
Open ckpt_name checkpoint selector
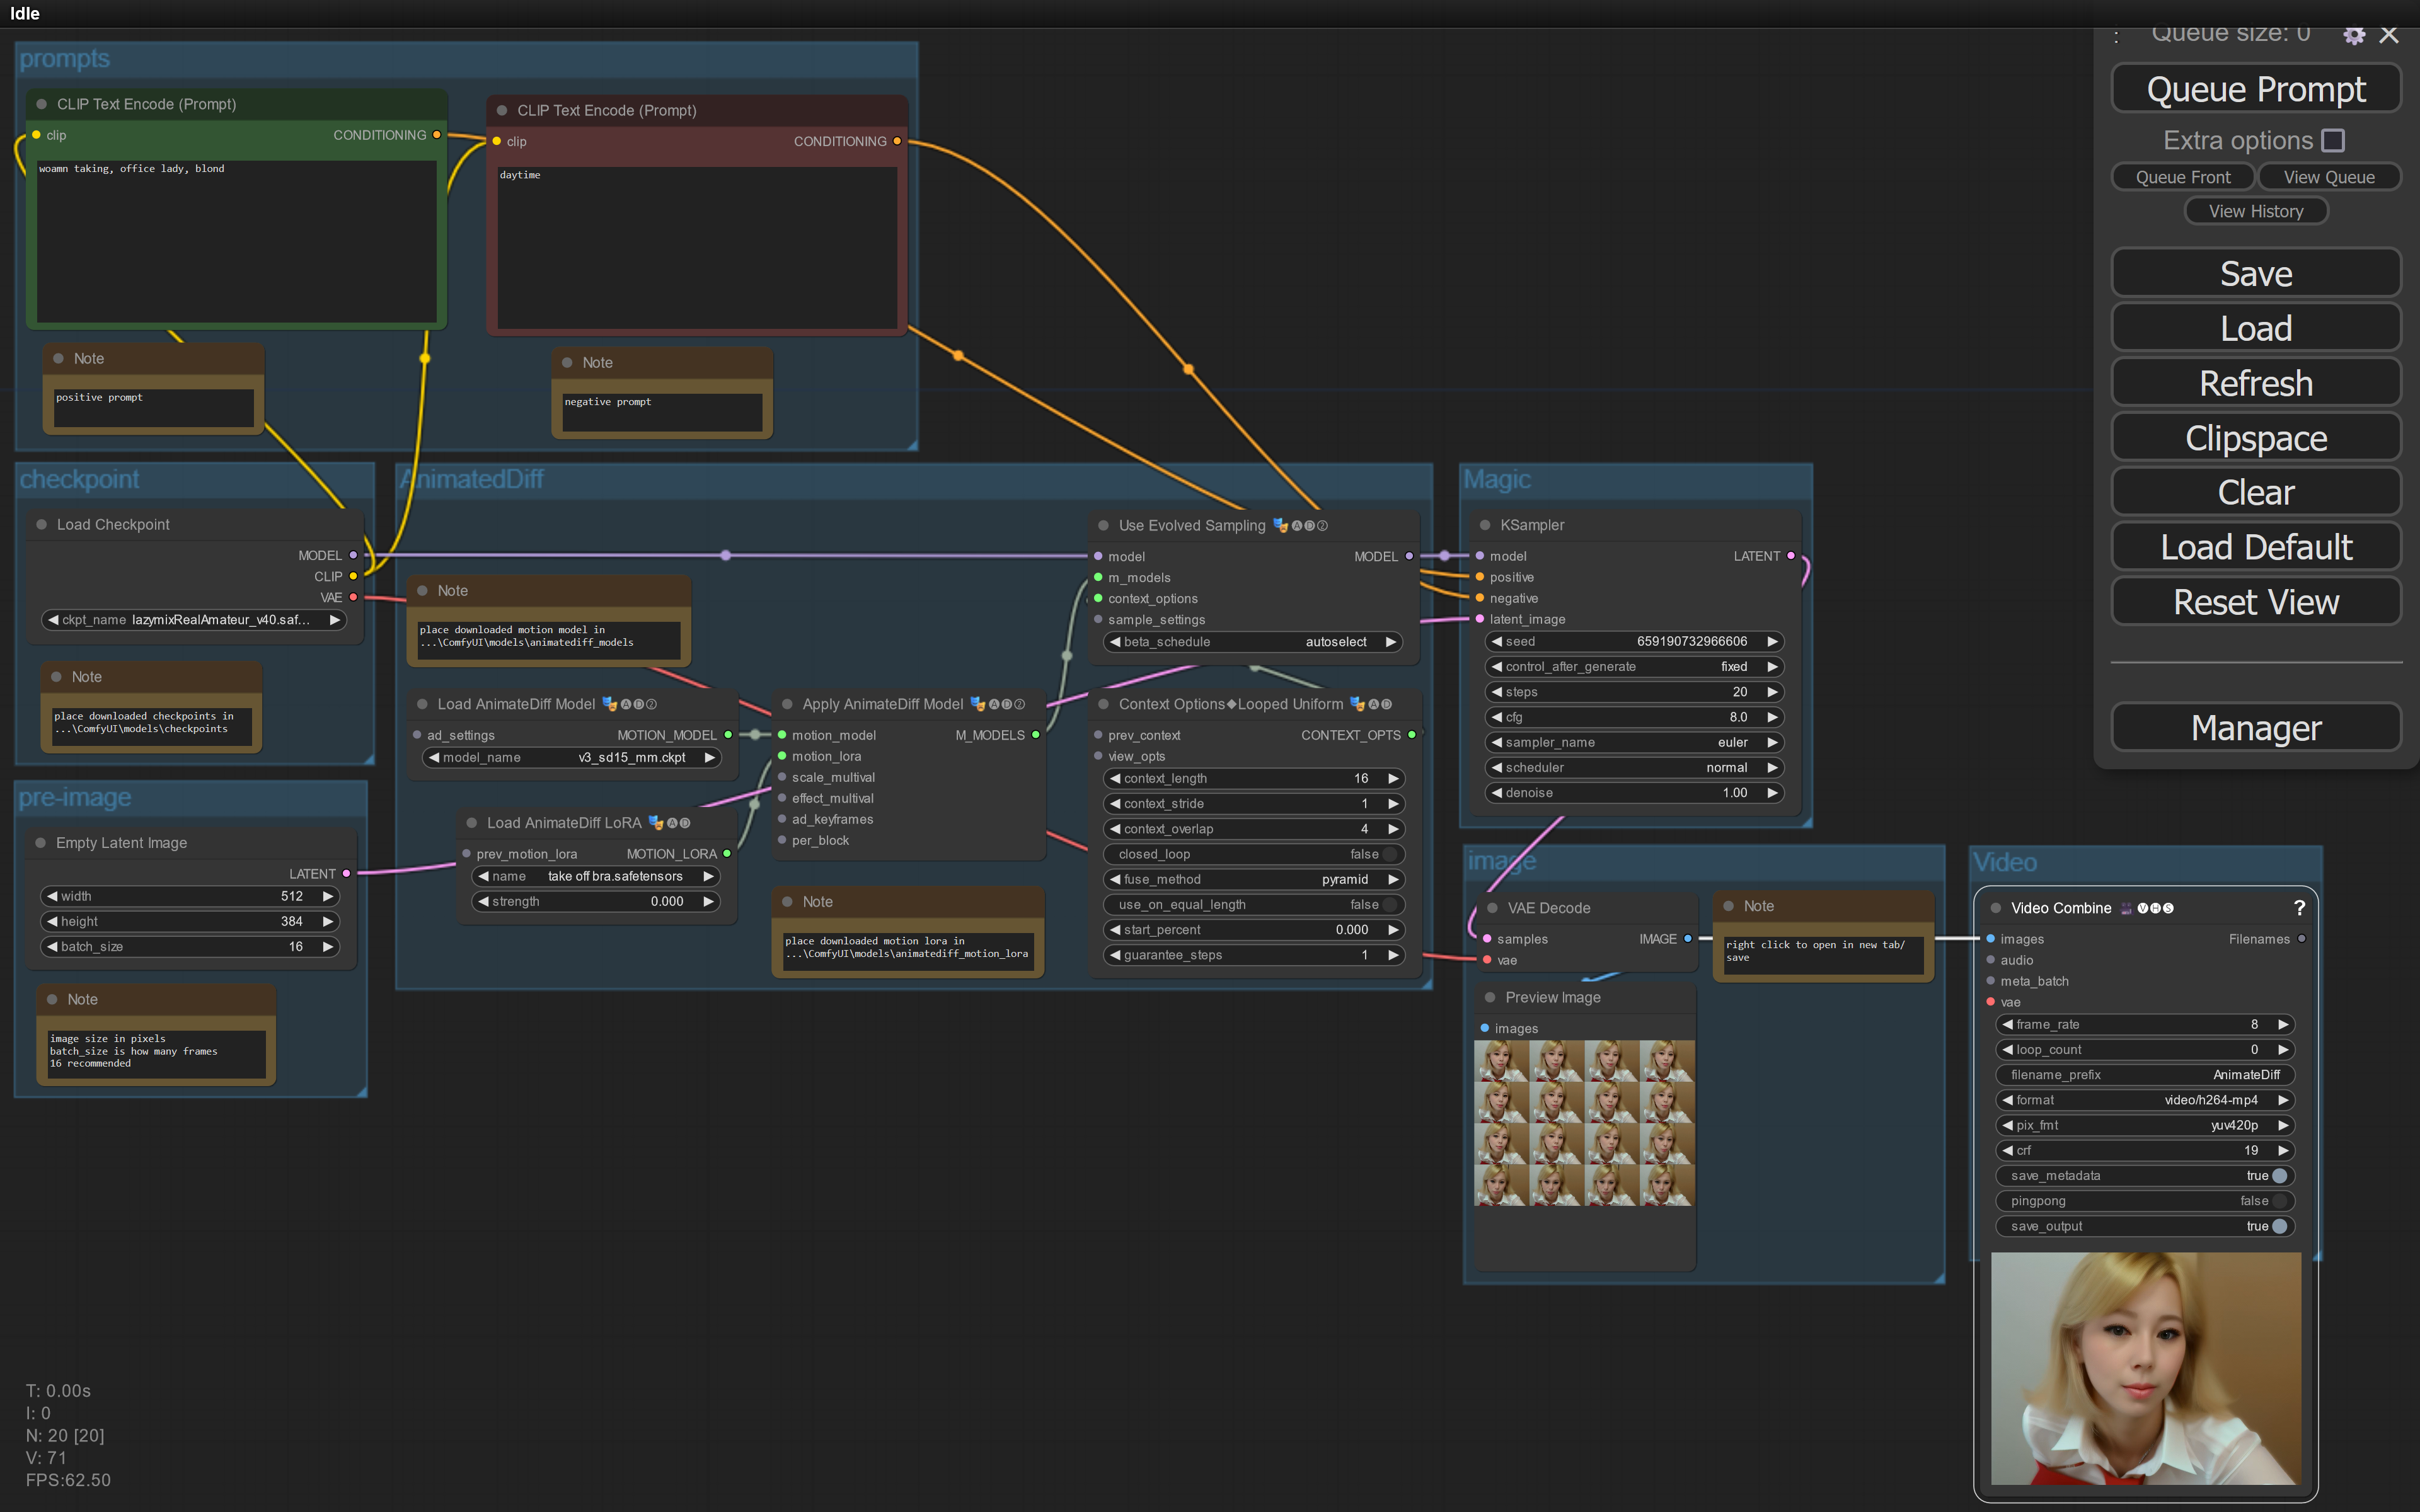[x=195, y=620]
